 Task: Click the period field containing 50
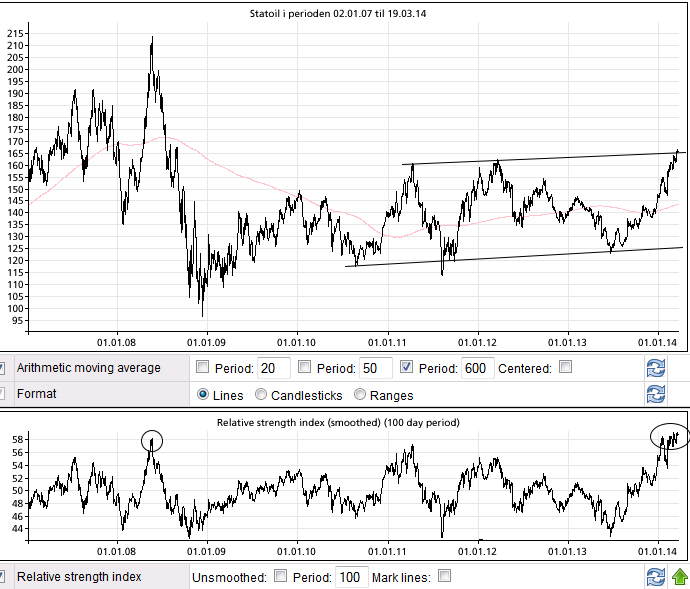[374, 368]
